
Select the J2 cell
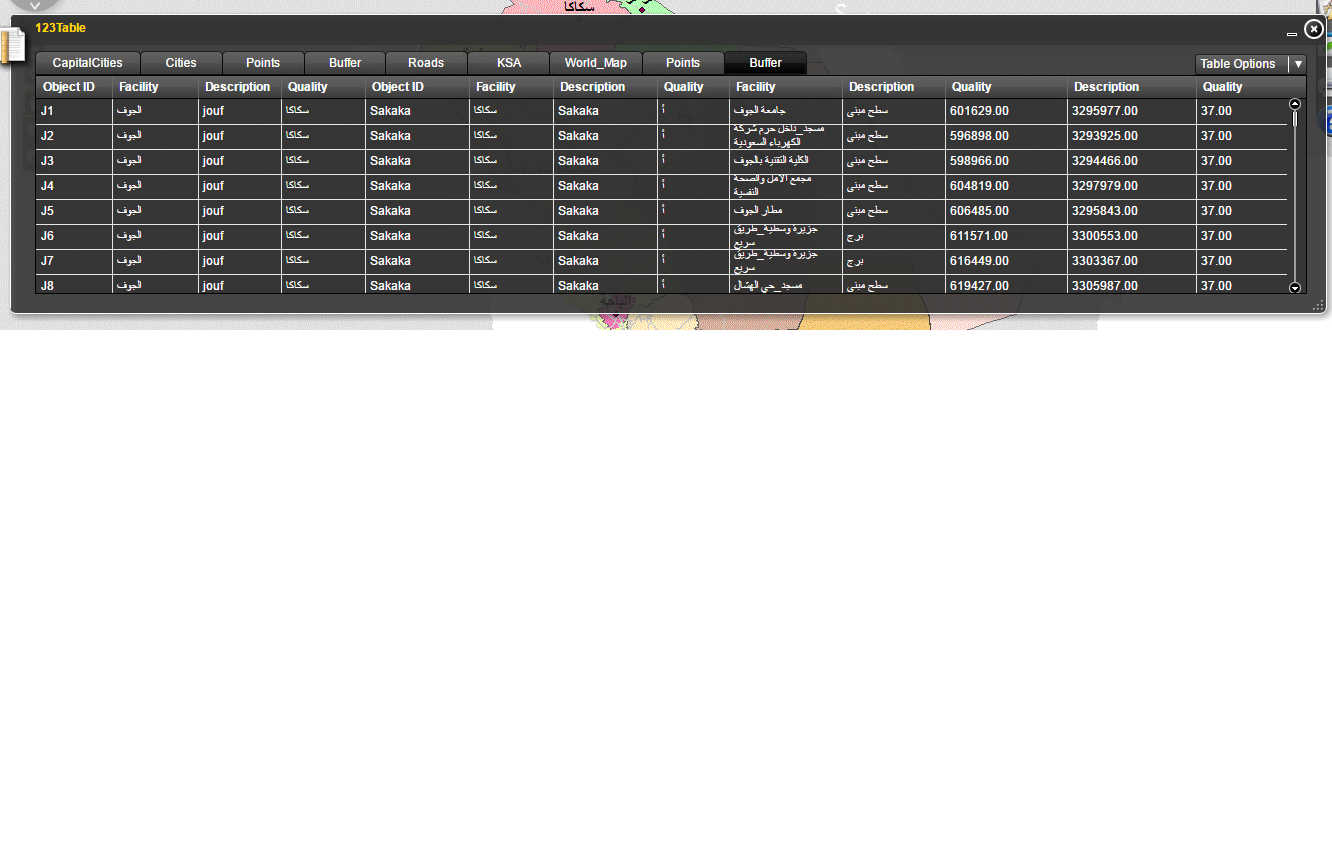[x=74, y=136]
